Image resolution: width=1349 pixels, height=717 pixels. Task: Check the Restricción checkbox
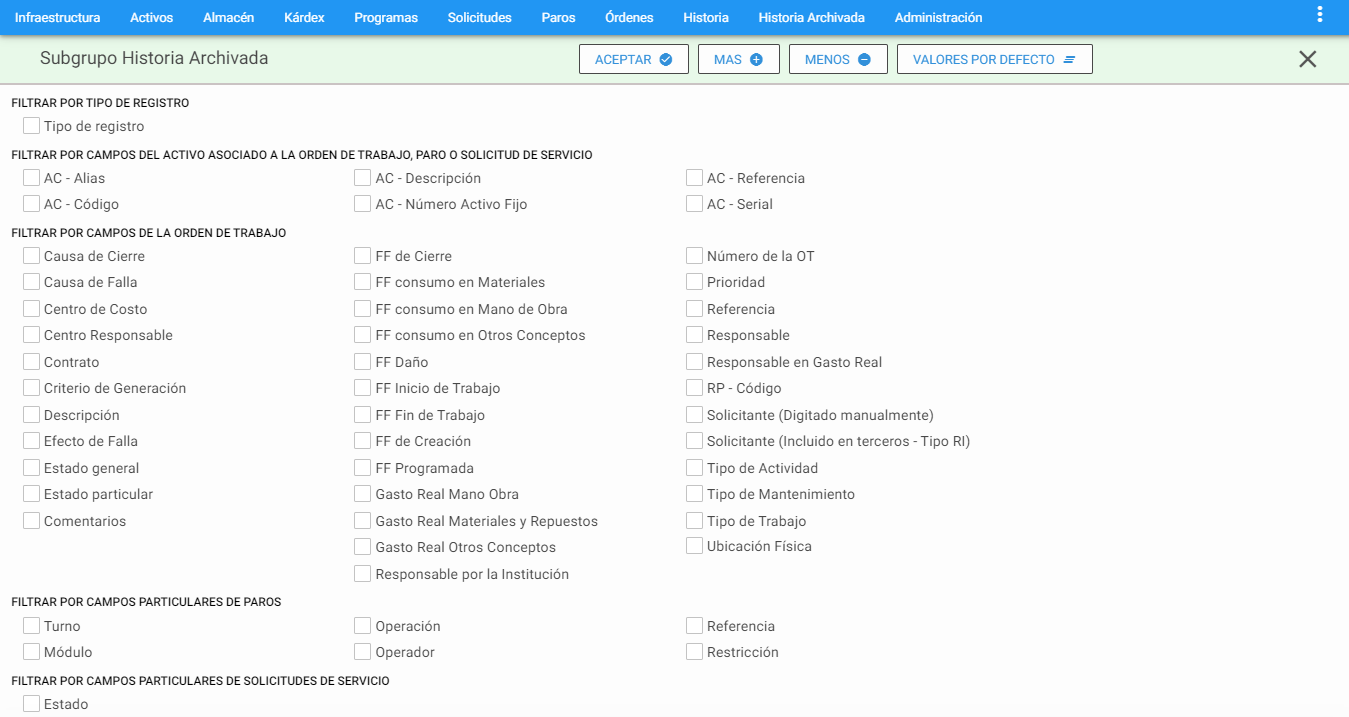(x=694, y=652)
